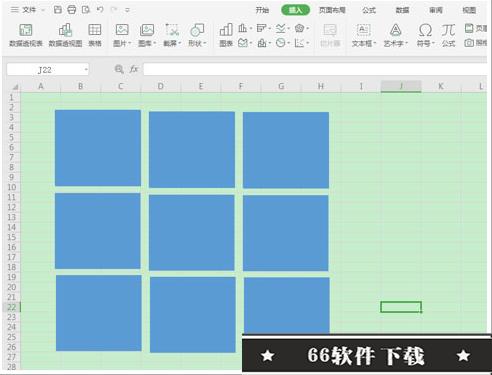Click the select-all corner of the grid
This screenshot has width=492, height=375.
[14, 87]
